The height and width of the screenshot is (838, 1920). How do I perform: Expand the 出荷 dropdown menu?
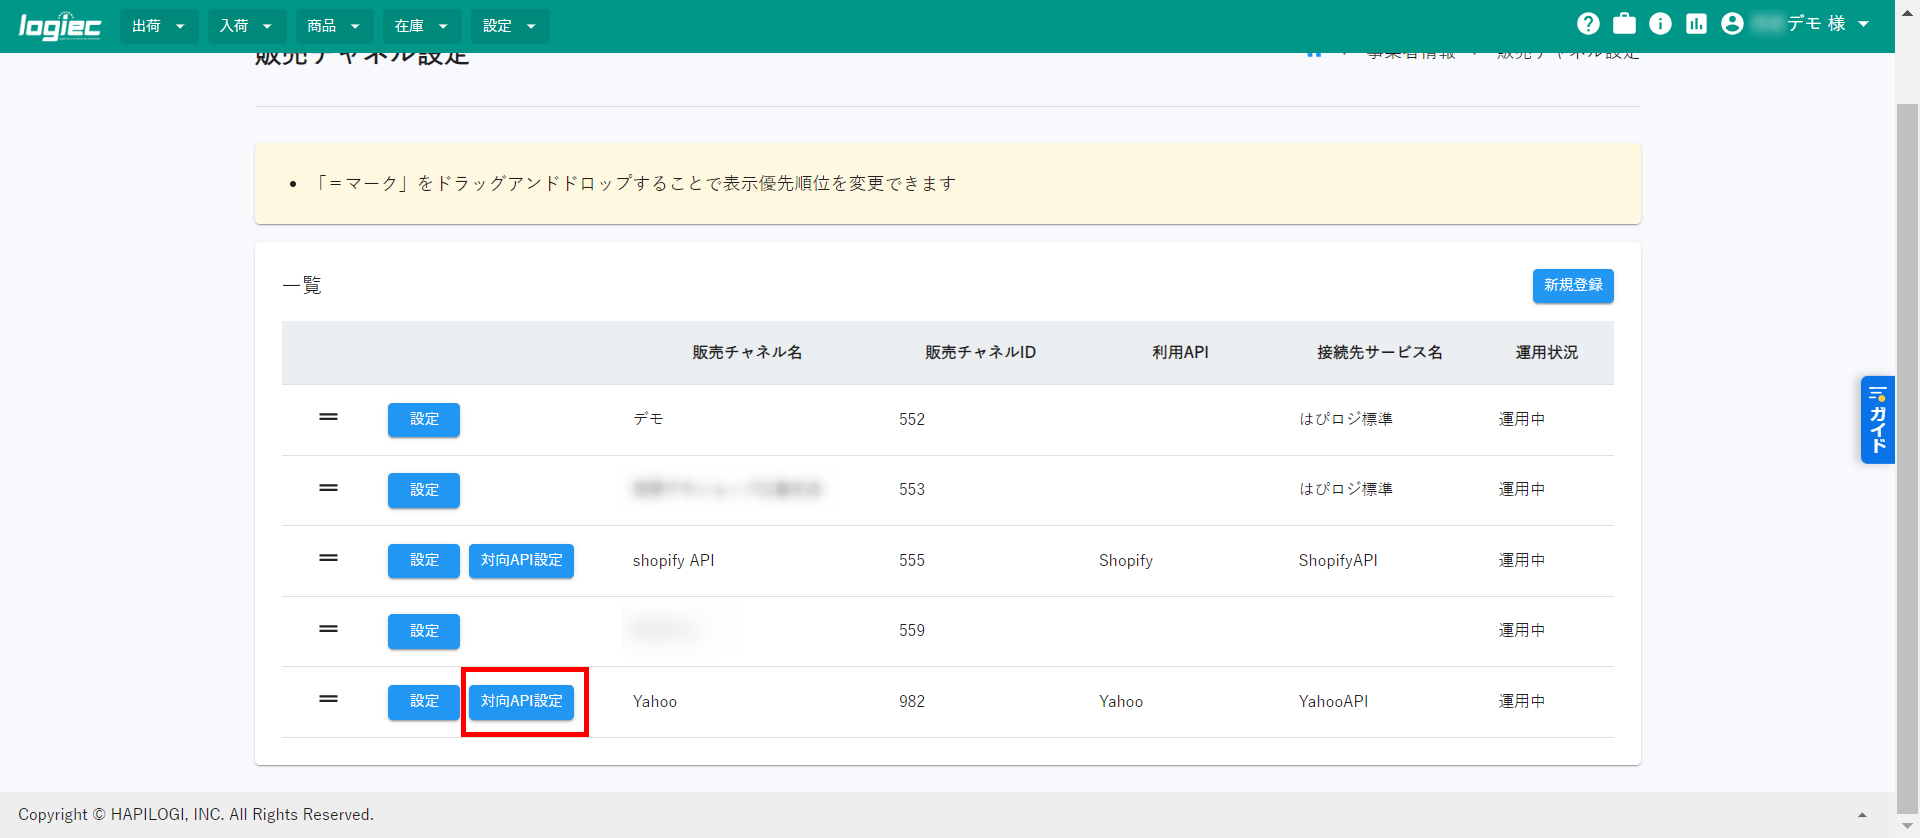point(158,26)
